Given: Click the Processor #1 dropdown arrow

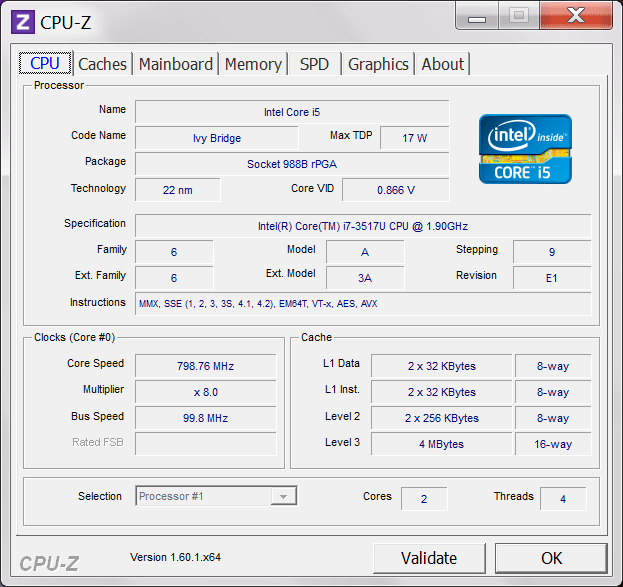Looking at the screenshot, I should coord(283,496).
